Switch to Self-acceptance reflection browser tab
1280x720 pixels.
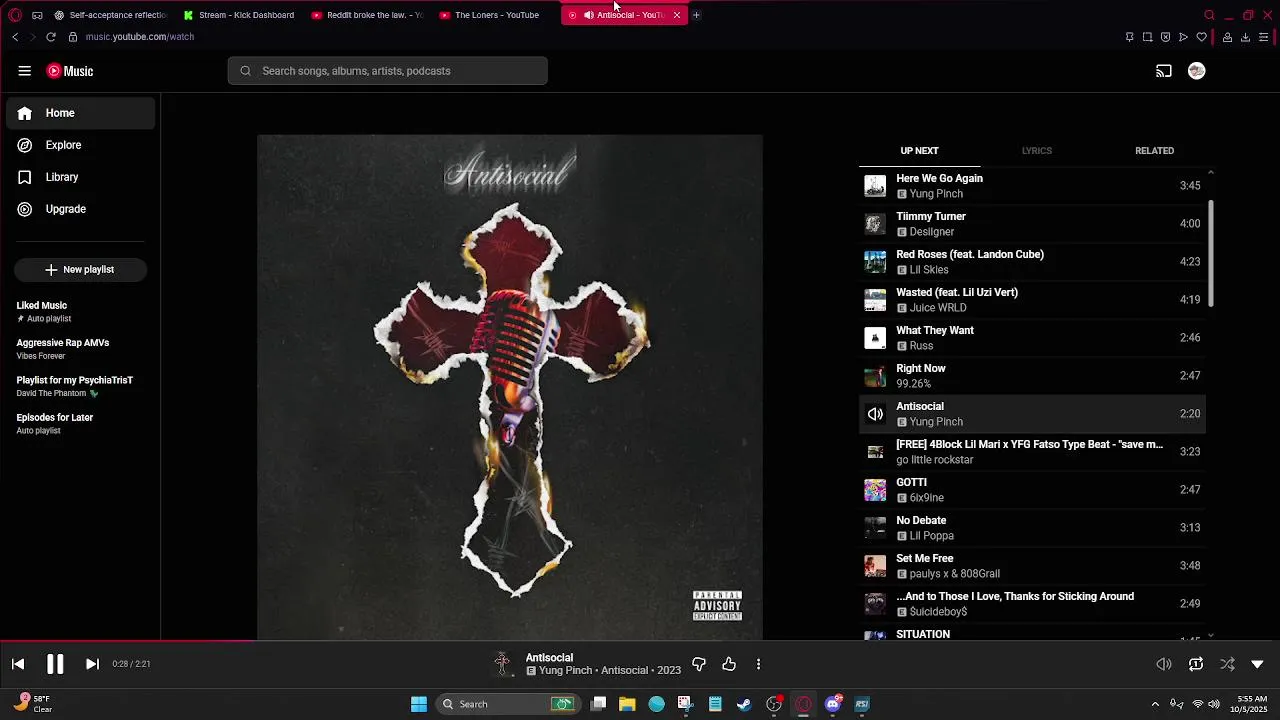pyautogui.click(x=111, y=15)
